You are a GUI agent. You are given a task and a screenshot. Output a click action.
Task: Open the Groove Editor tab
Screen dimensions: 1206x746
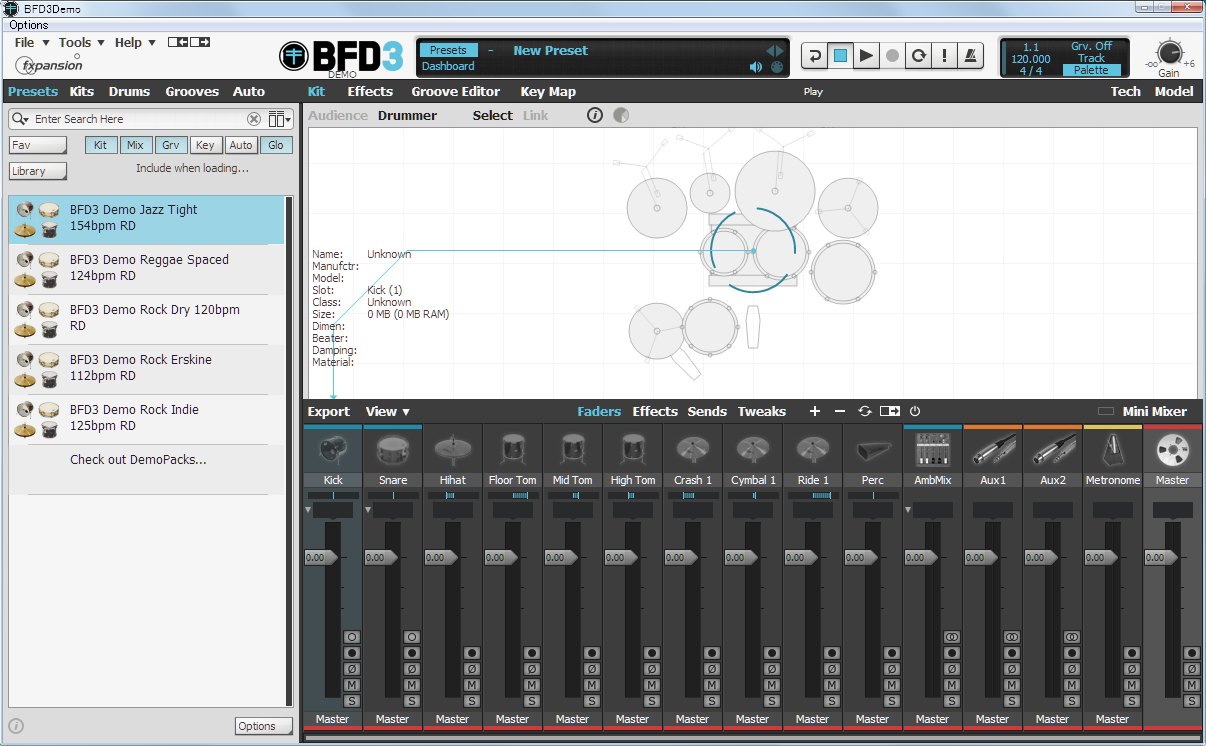click(x=455, y=91)
